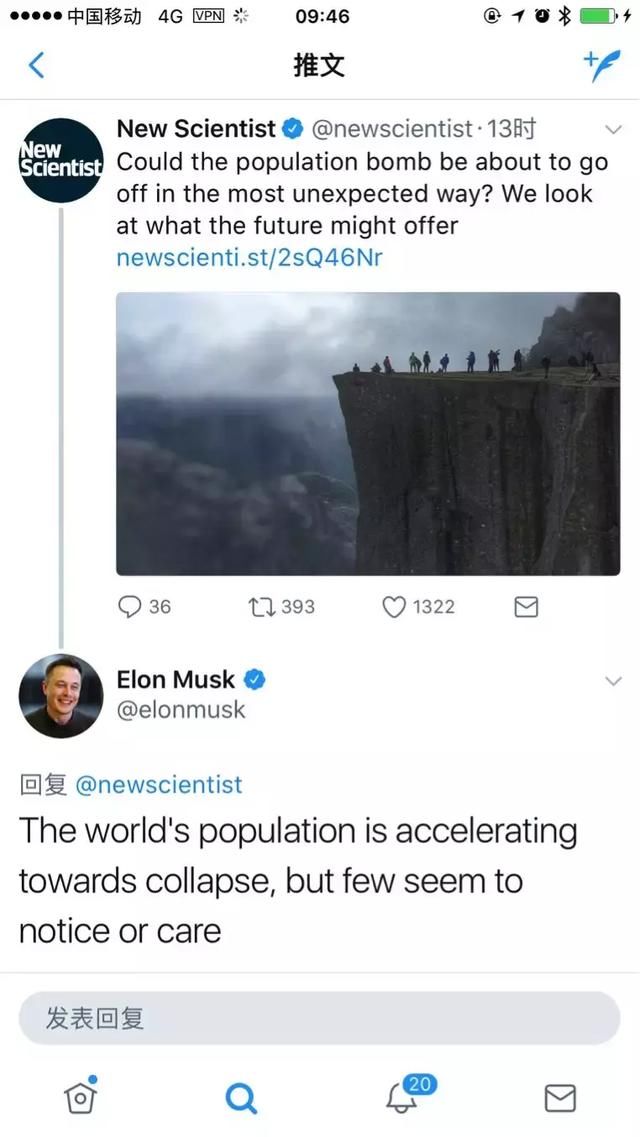Screen dimensions: 640x1137
Task: Tap the reply input field
Action: click(x=319, y=1018)
